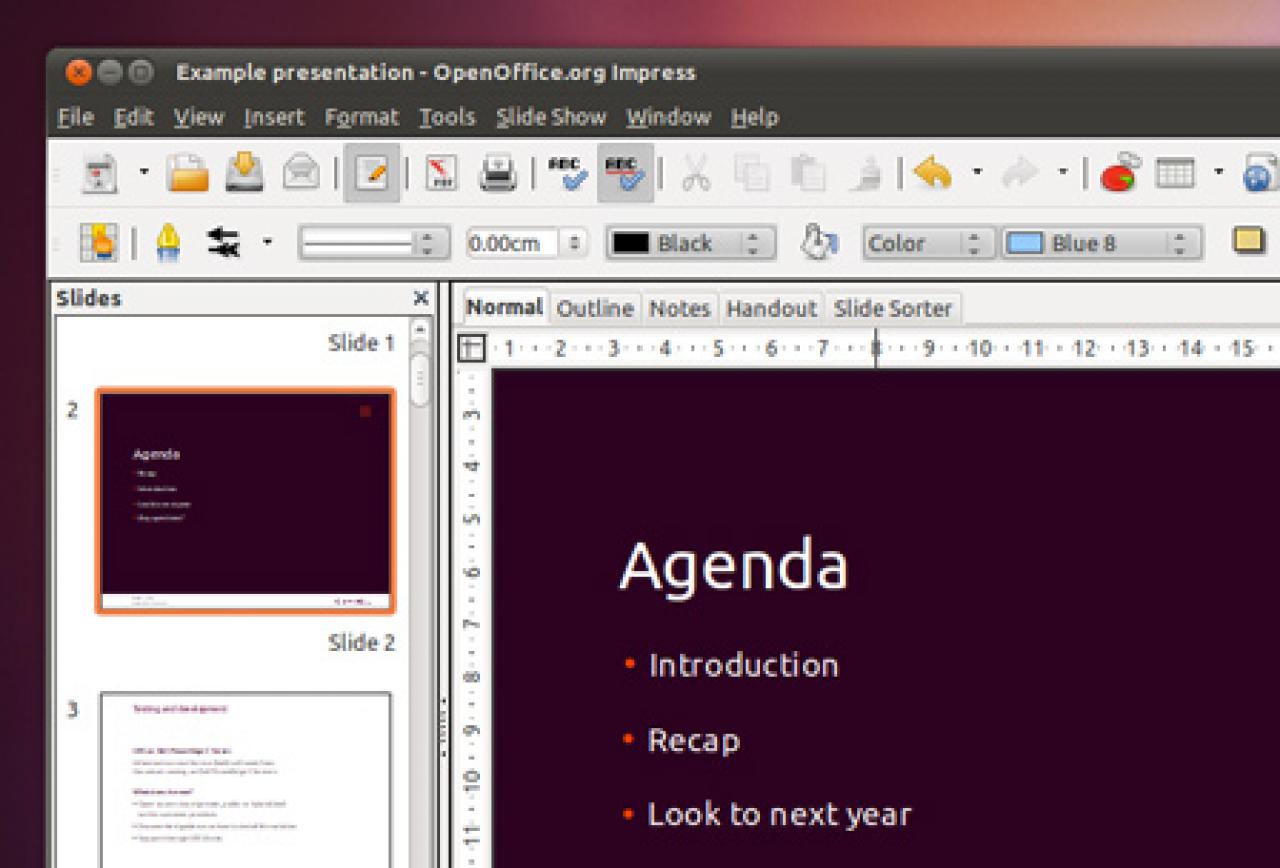Click Export Directly as PDF icon
Viewport: 1280px width, 868px height.
click(441, 173)
